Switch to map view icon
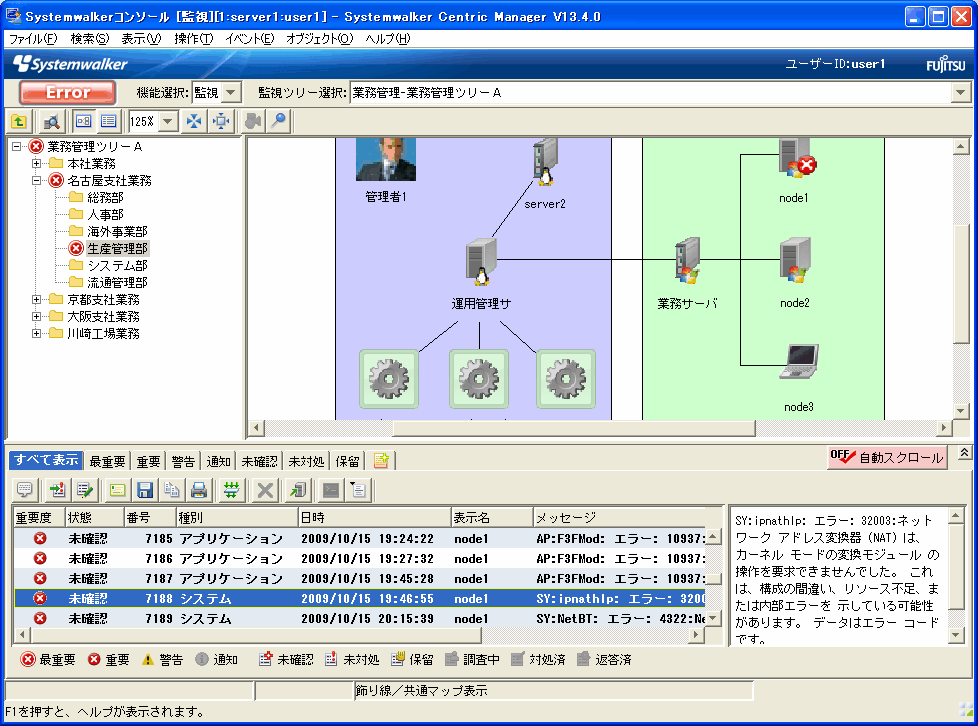The image size is (978, 726). tap(84, 121)
